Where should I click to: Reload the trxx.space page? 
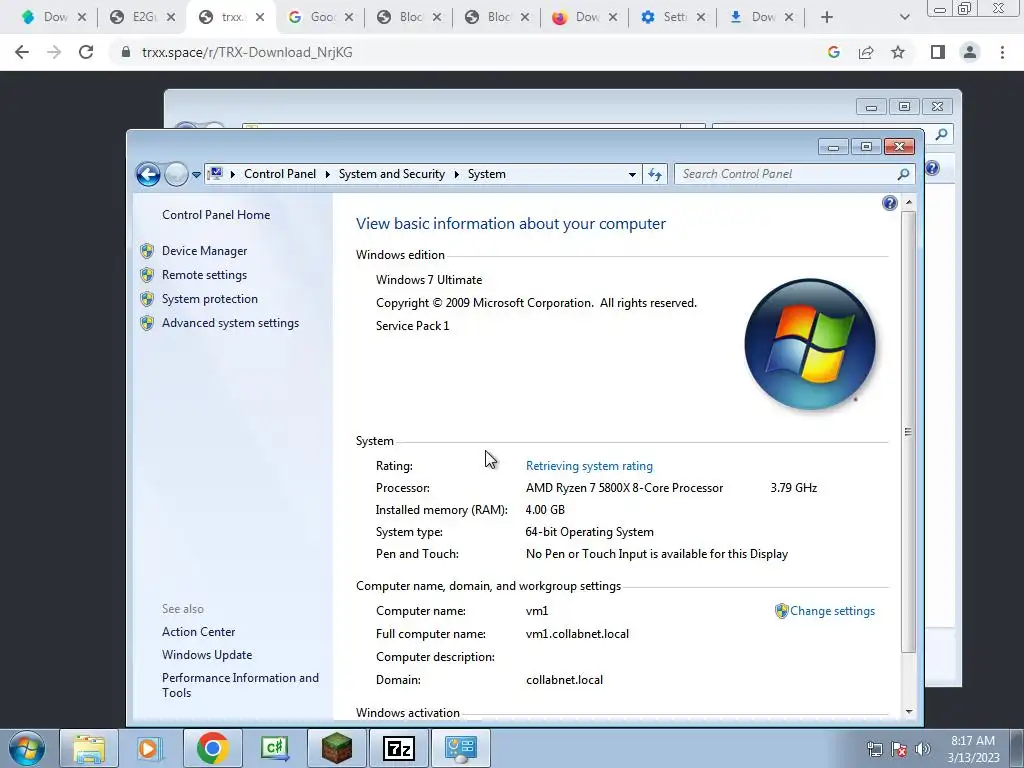[x=86, y=52]
